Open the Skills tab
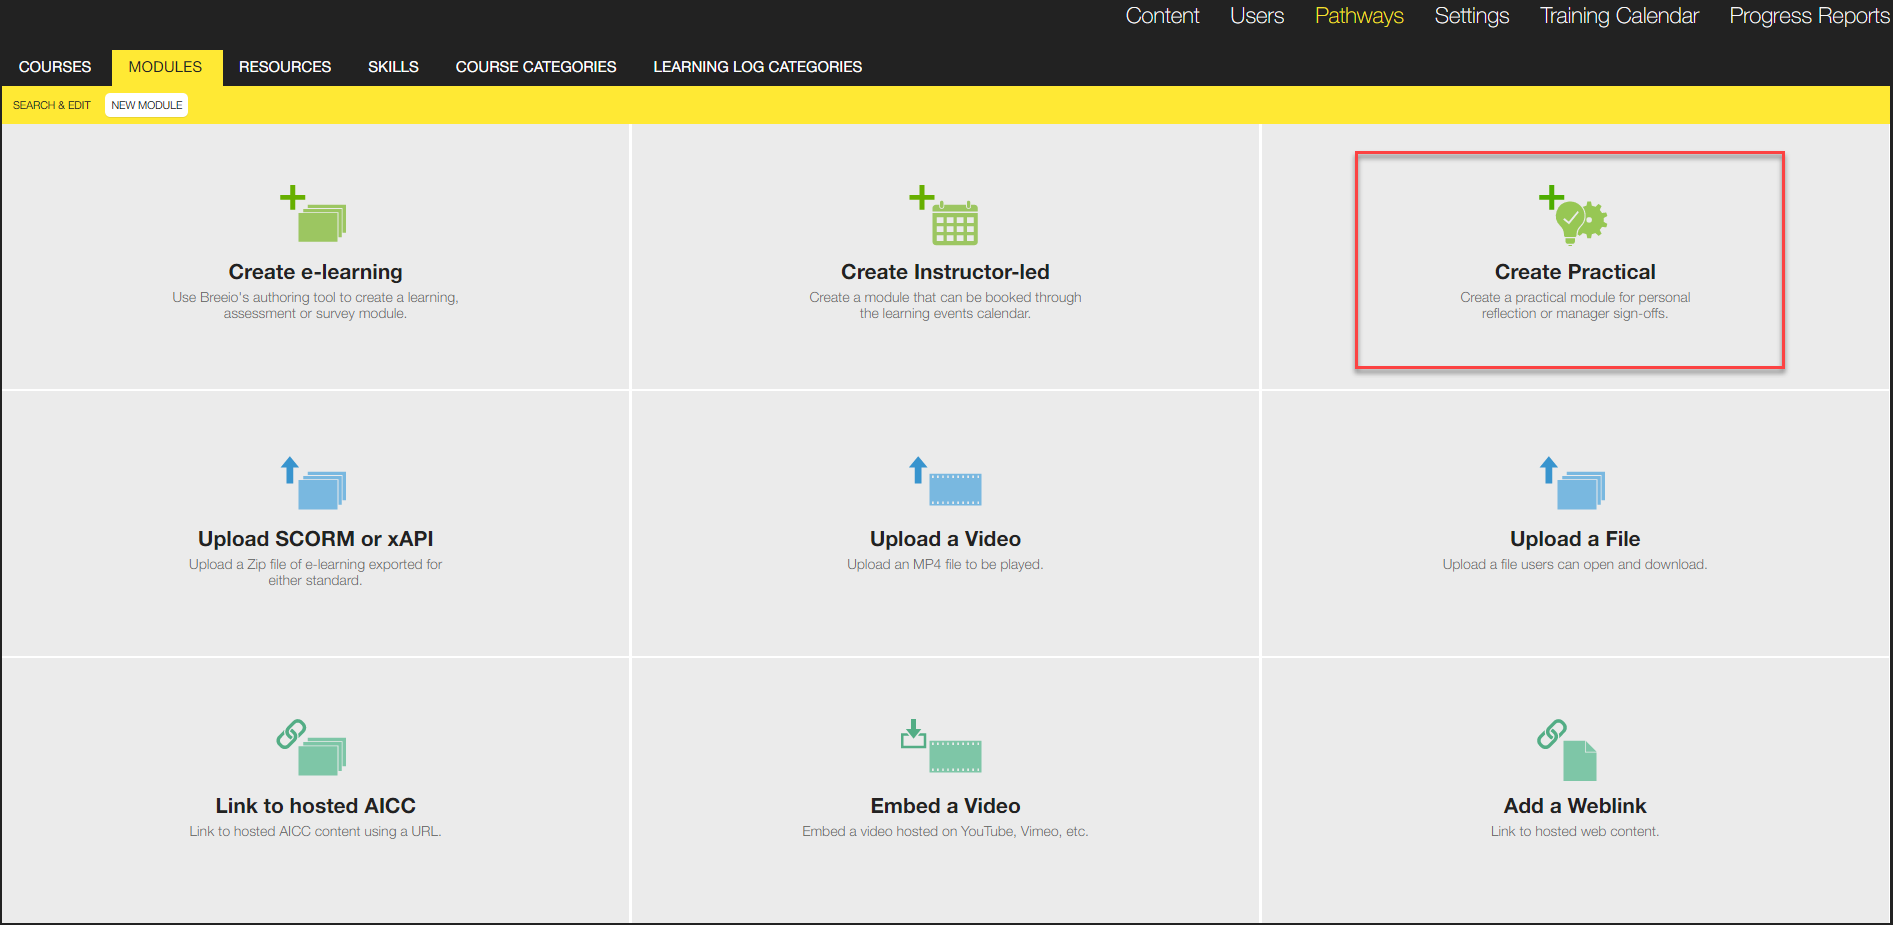Screen dimensions: 1893x925 tap(393, 67)
